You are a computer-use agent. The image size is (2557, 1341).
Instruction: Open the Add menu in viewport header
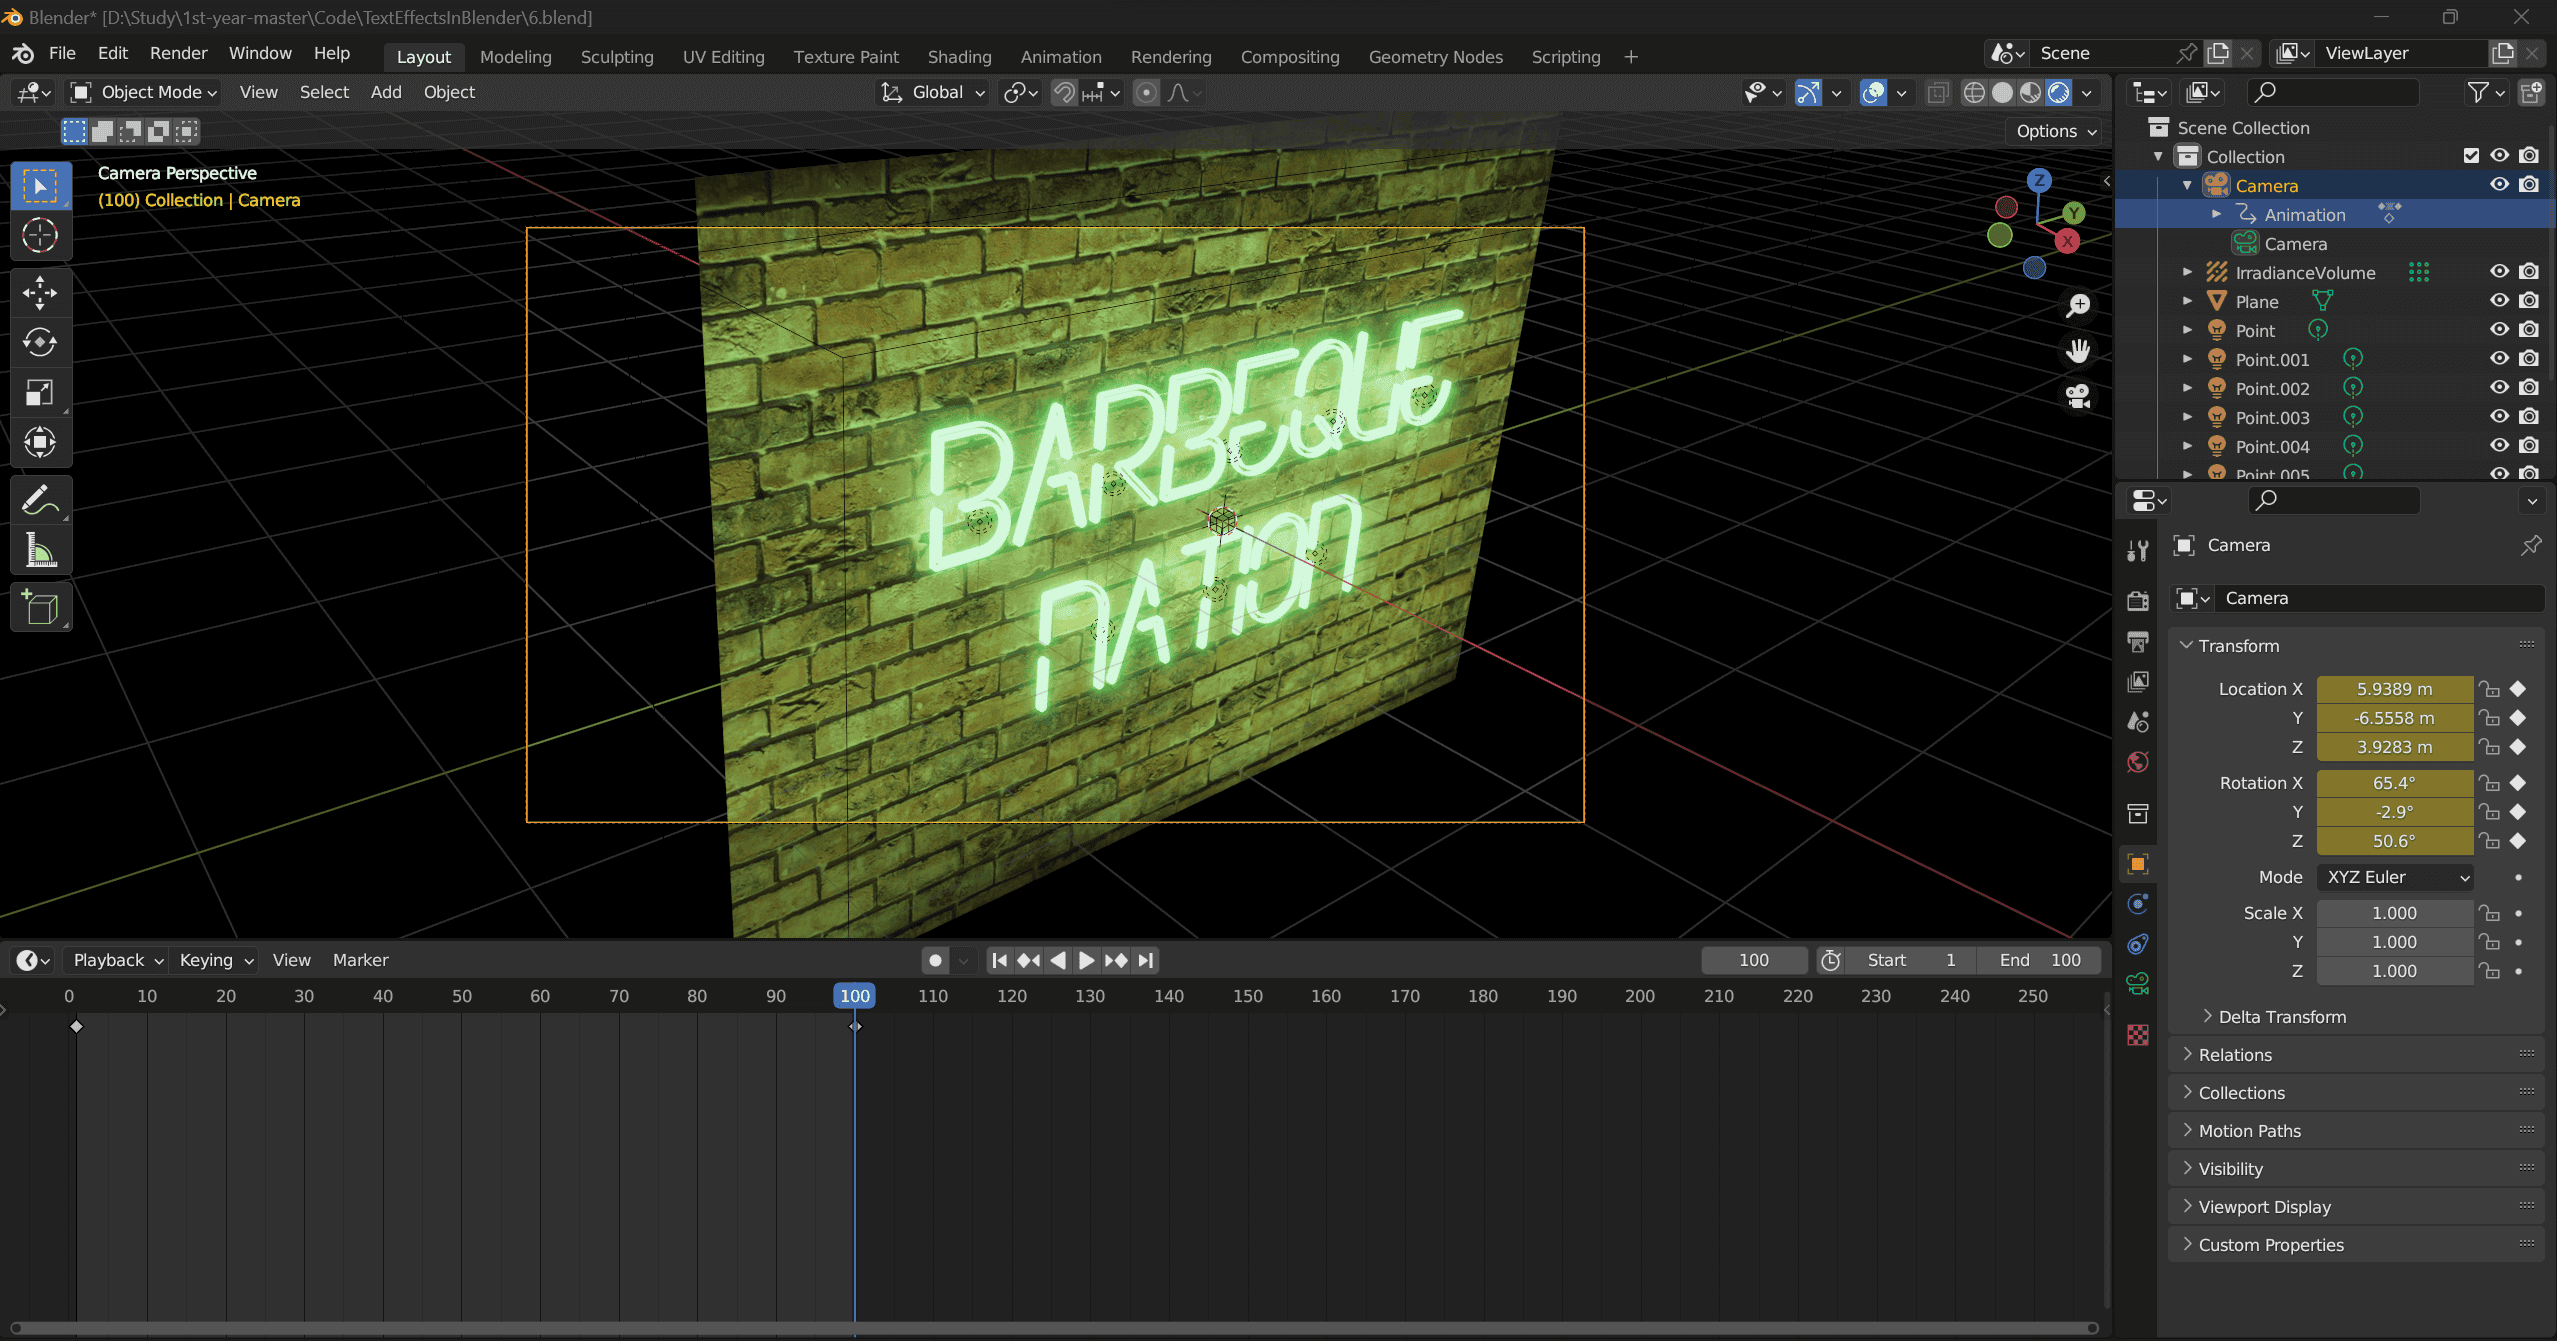(386, 92)
